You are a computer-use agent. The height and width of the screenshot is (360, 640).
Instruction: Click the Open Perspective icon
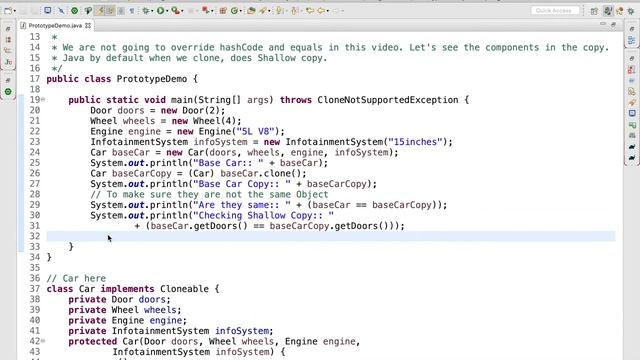pos(594,11)
